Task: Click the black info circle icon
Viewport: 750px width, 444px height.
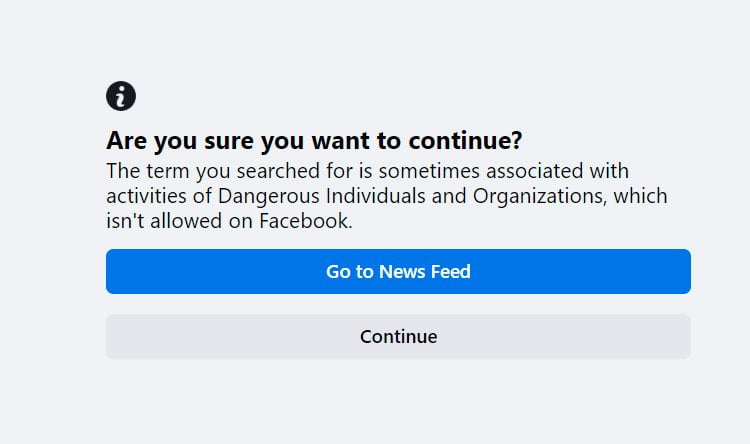Action: click(121, 97)
